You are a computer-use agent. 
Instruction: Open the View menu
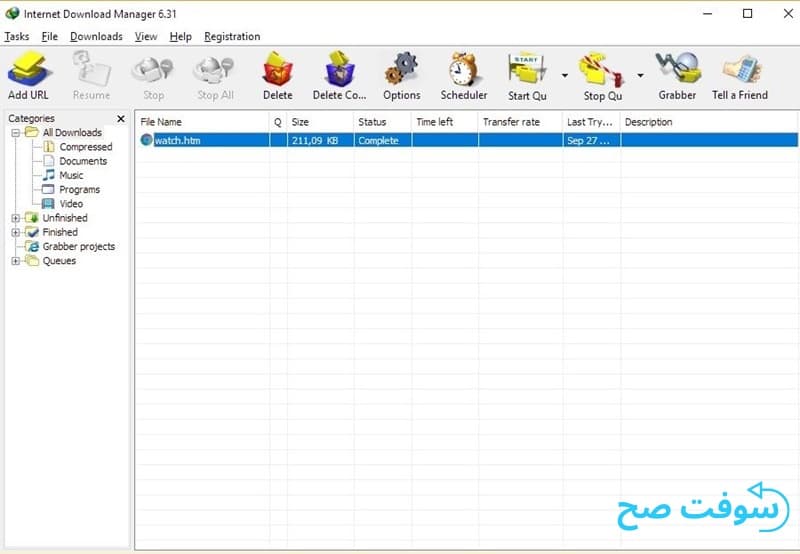pos(146,37)
